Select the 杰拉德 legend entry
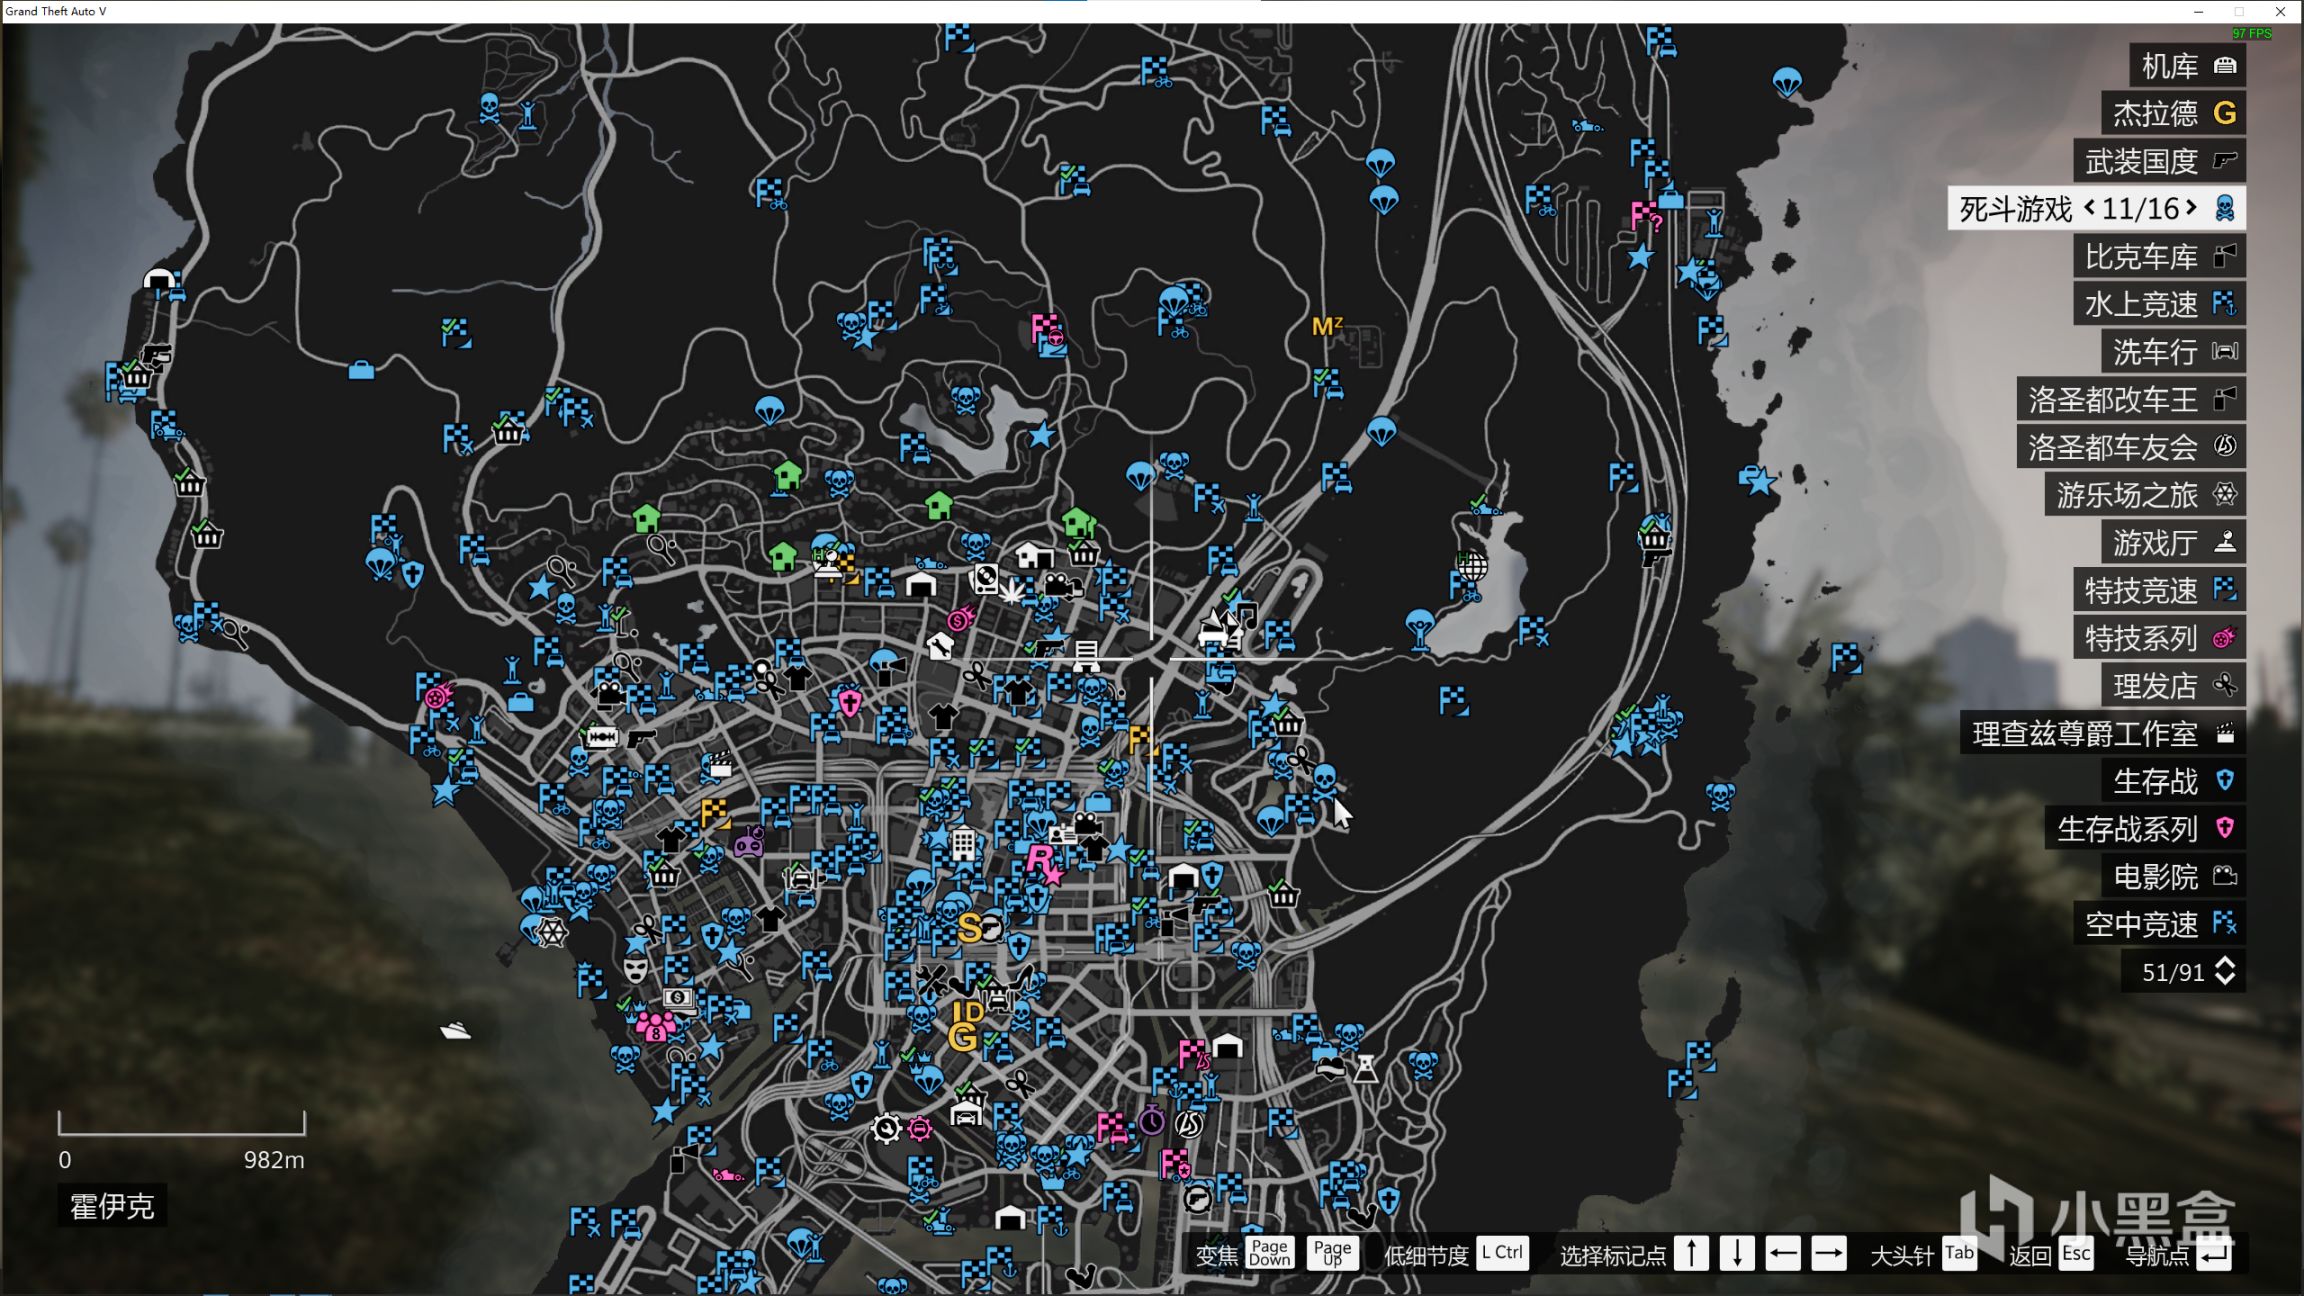The image size is (2304, 1296). point(2173,113)
